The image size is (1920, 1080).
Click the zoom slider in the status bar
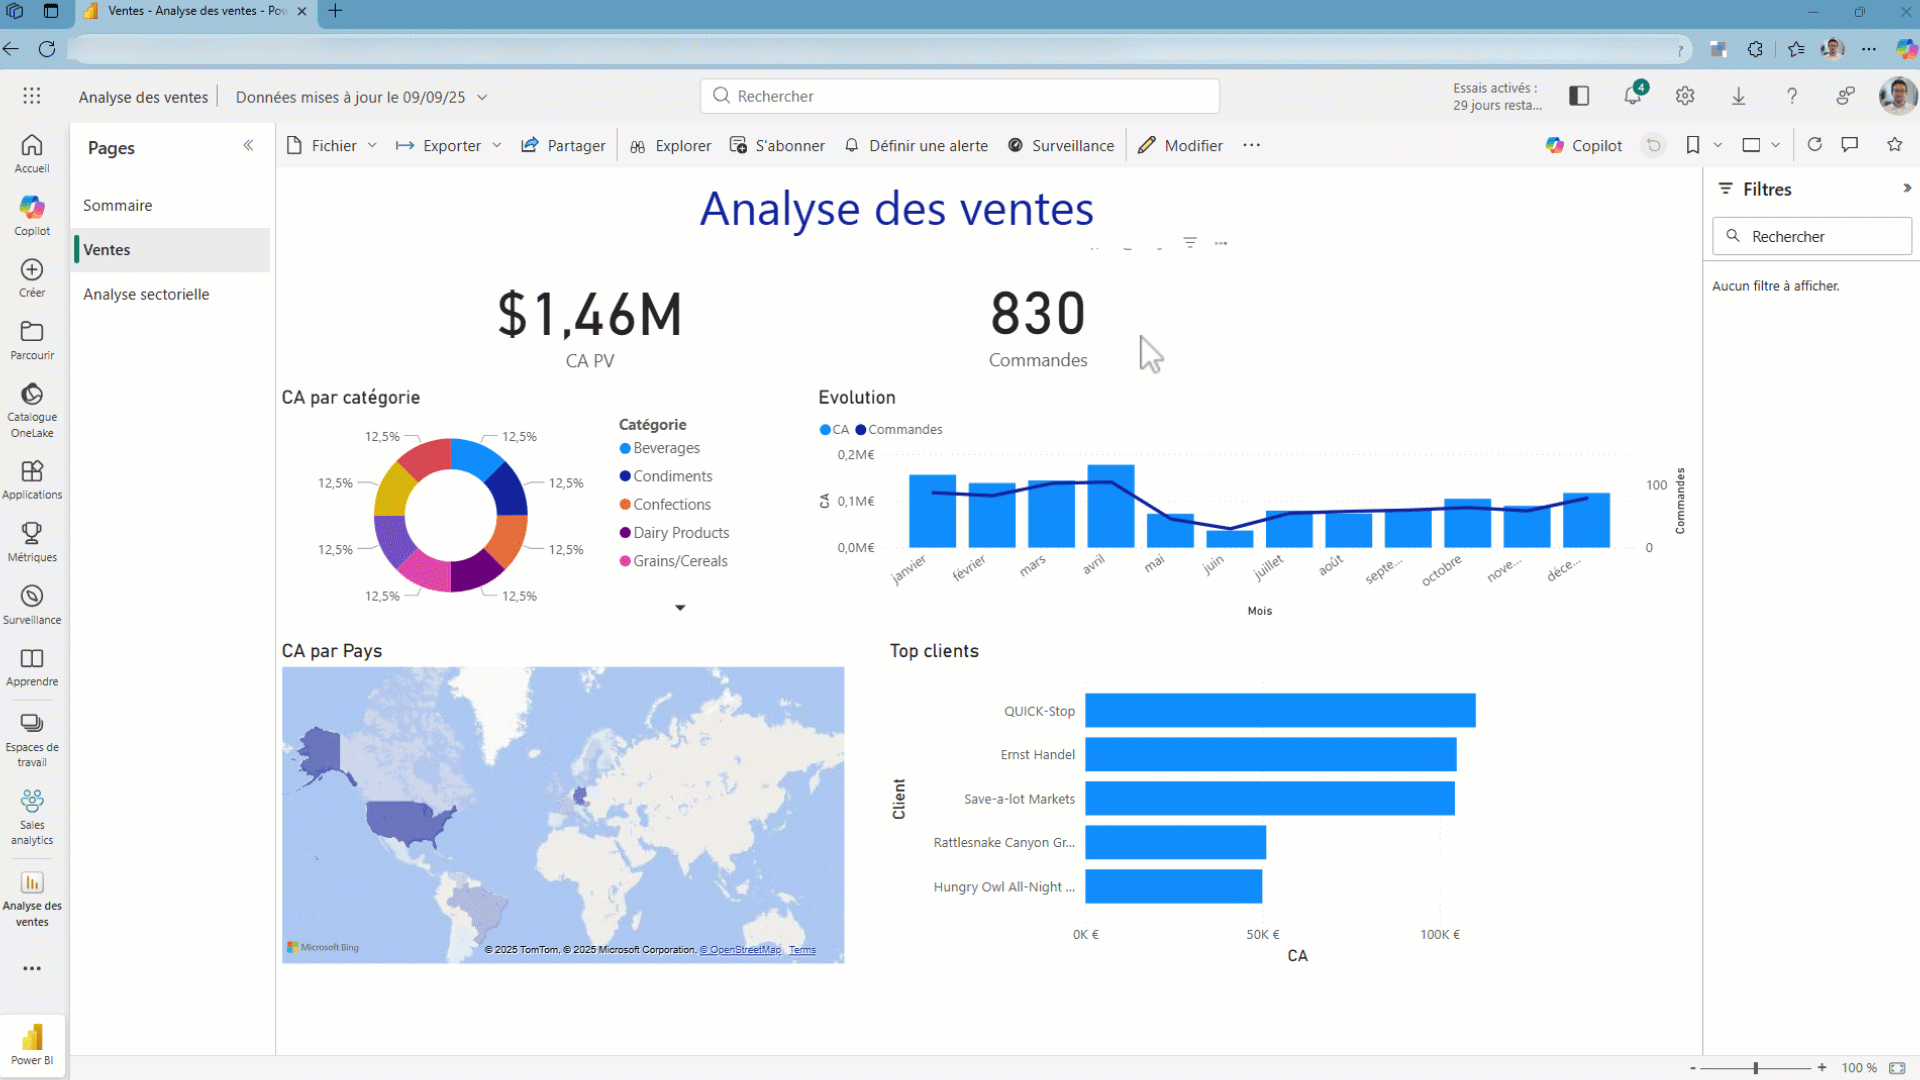tap(1756, 1068)
